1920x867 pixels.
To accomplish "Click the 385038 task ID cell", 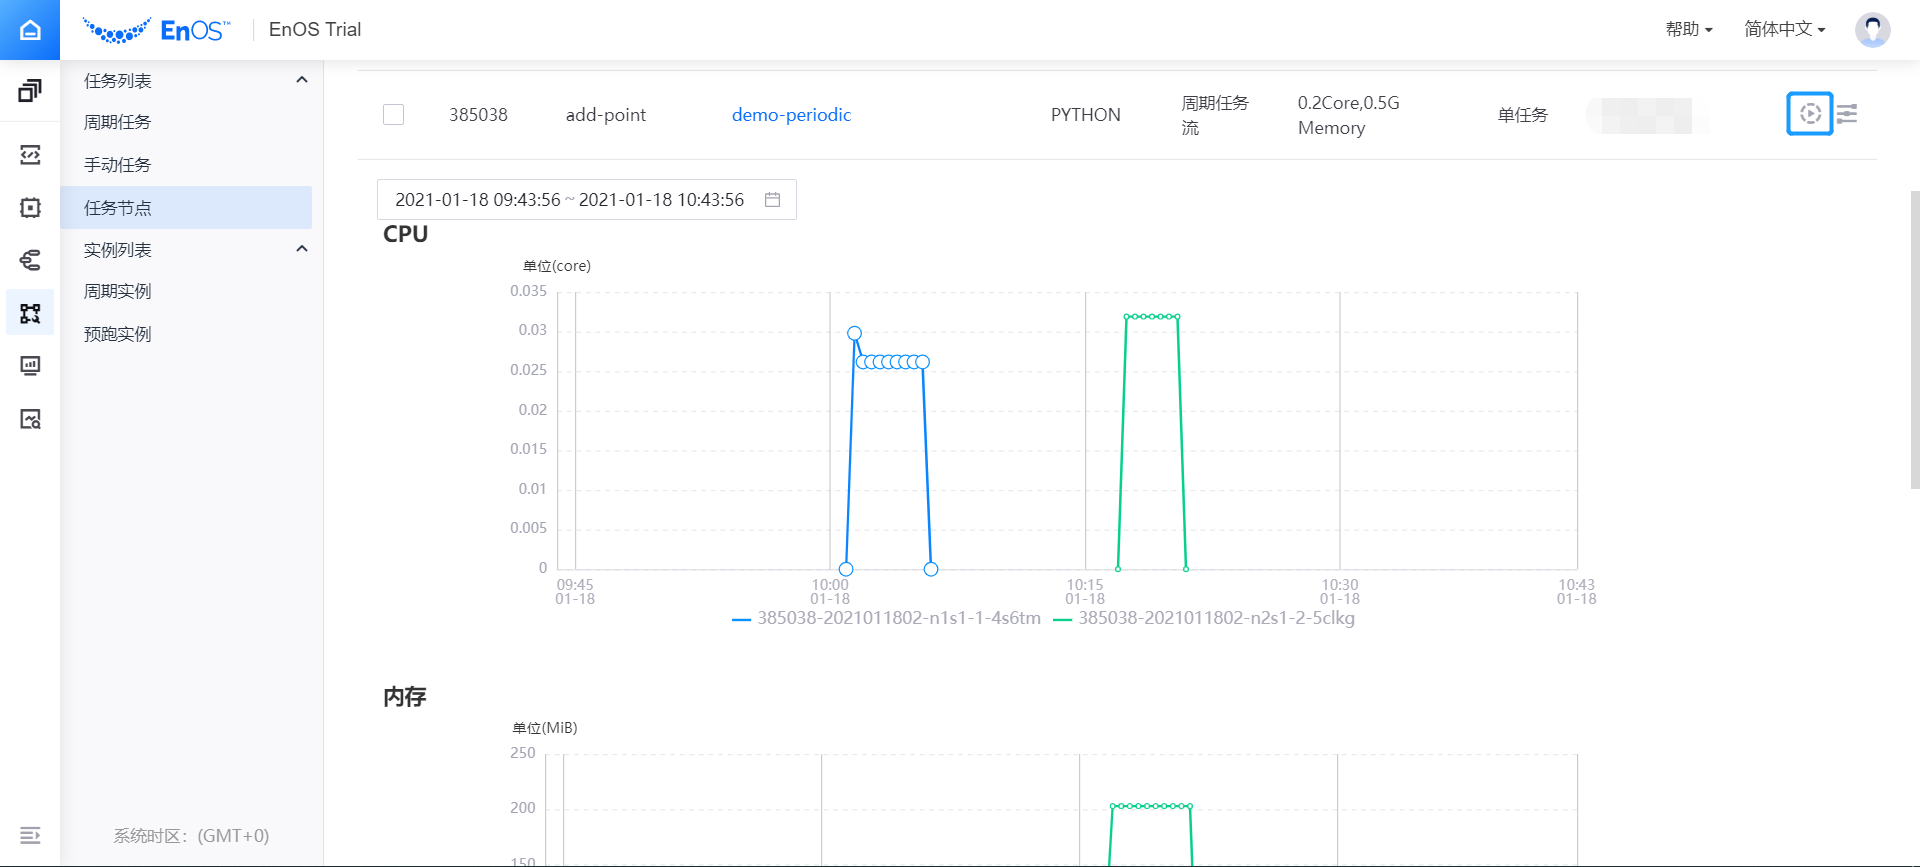I will point(478,115).
